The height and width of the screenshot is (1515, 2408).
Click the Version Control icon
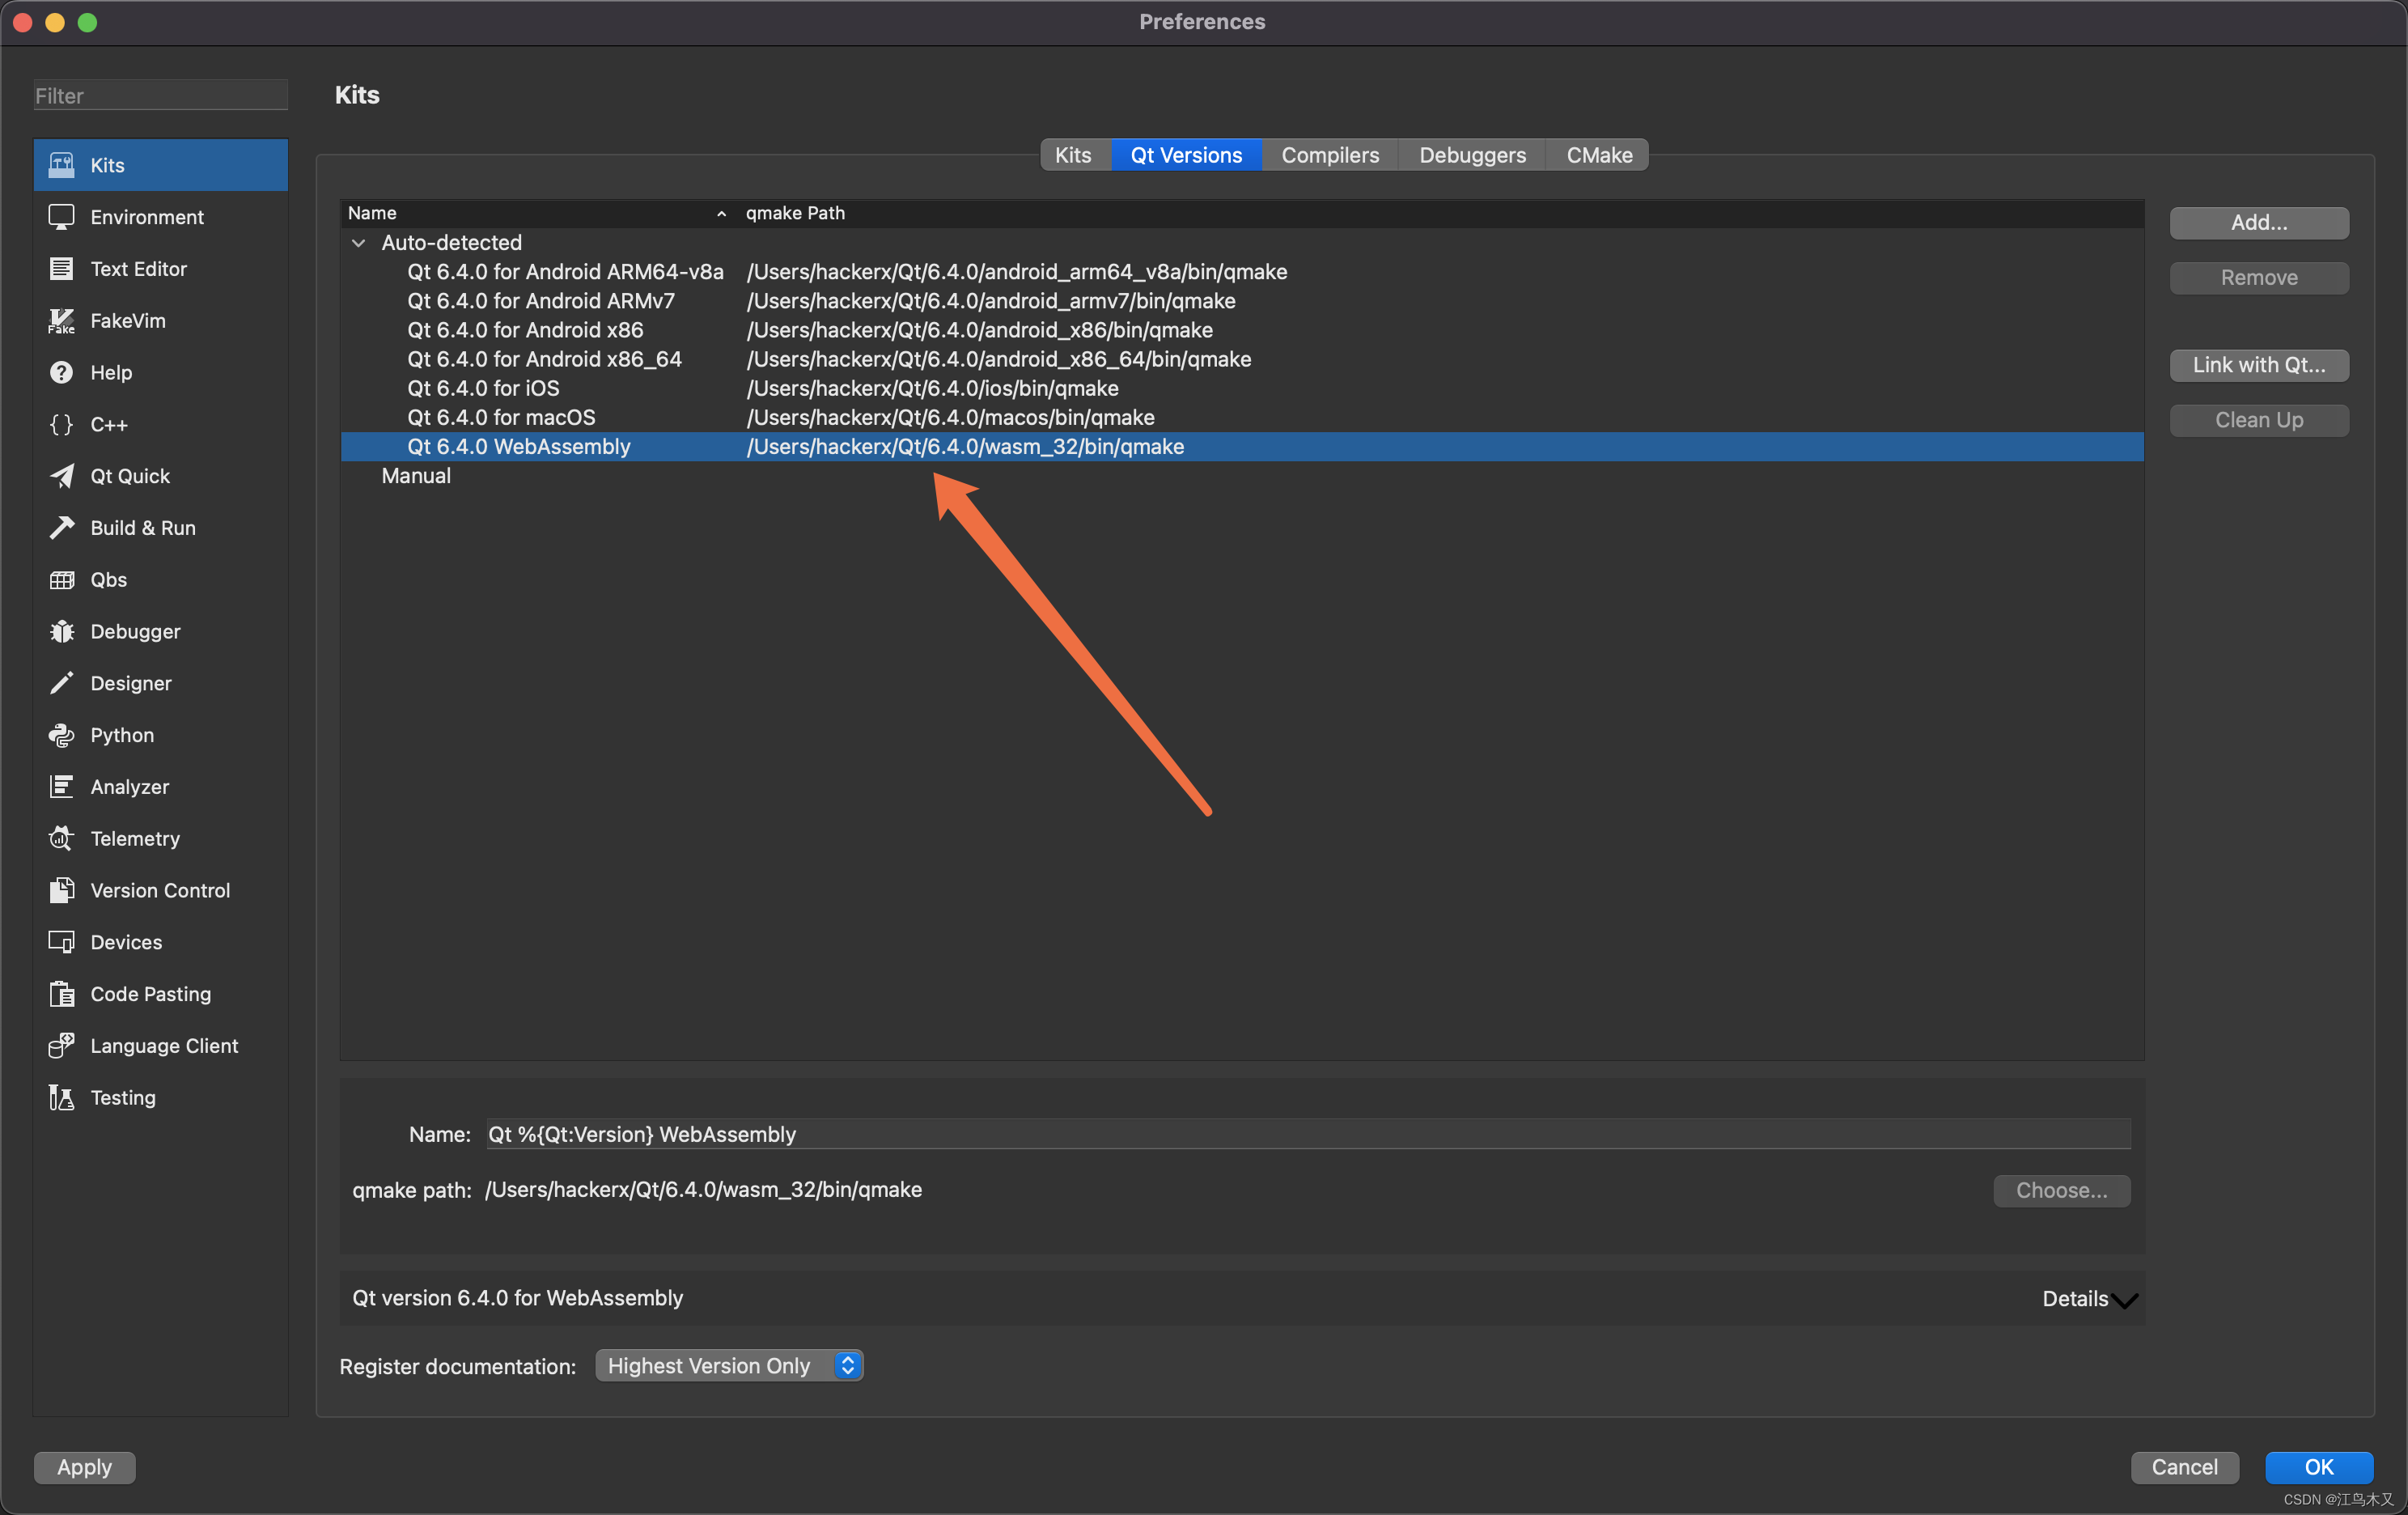(x=61, y=891)
